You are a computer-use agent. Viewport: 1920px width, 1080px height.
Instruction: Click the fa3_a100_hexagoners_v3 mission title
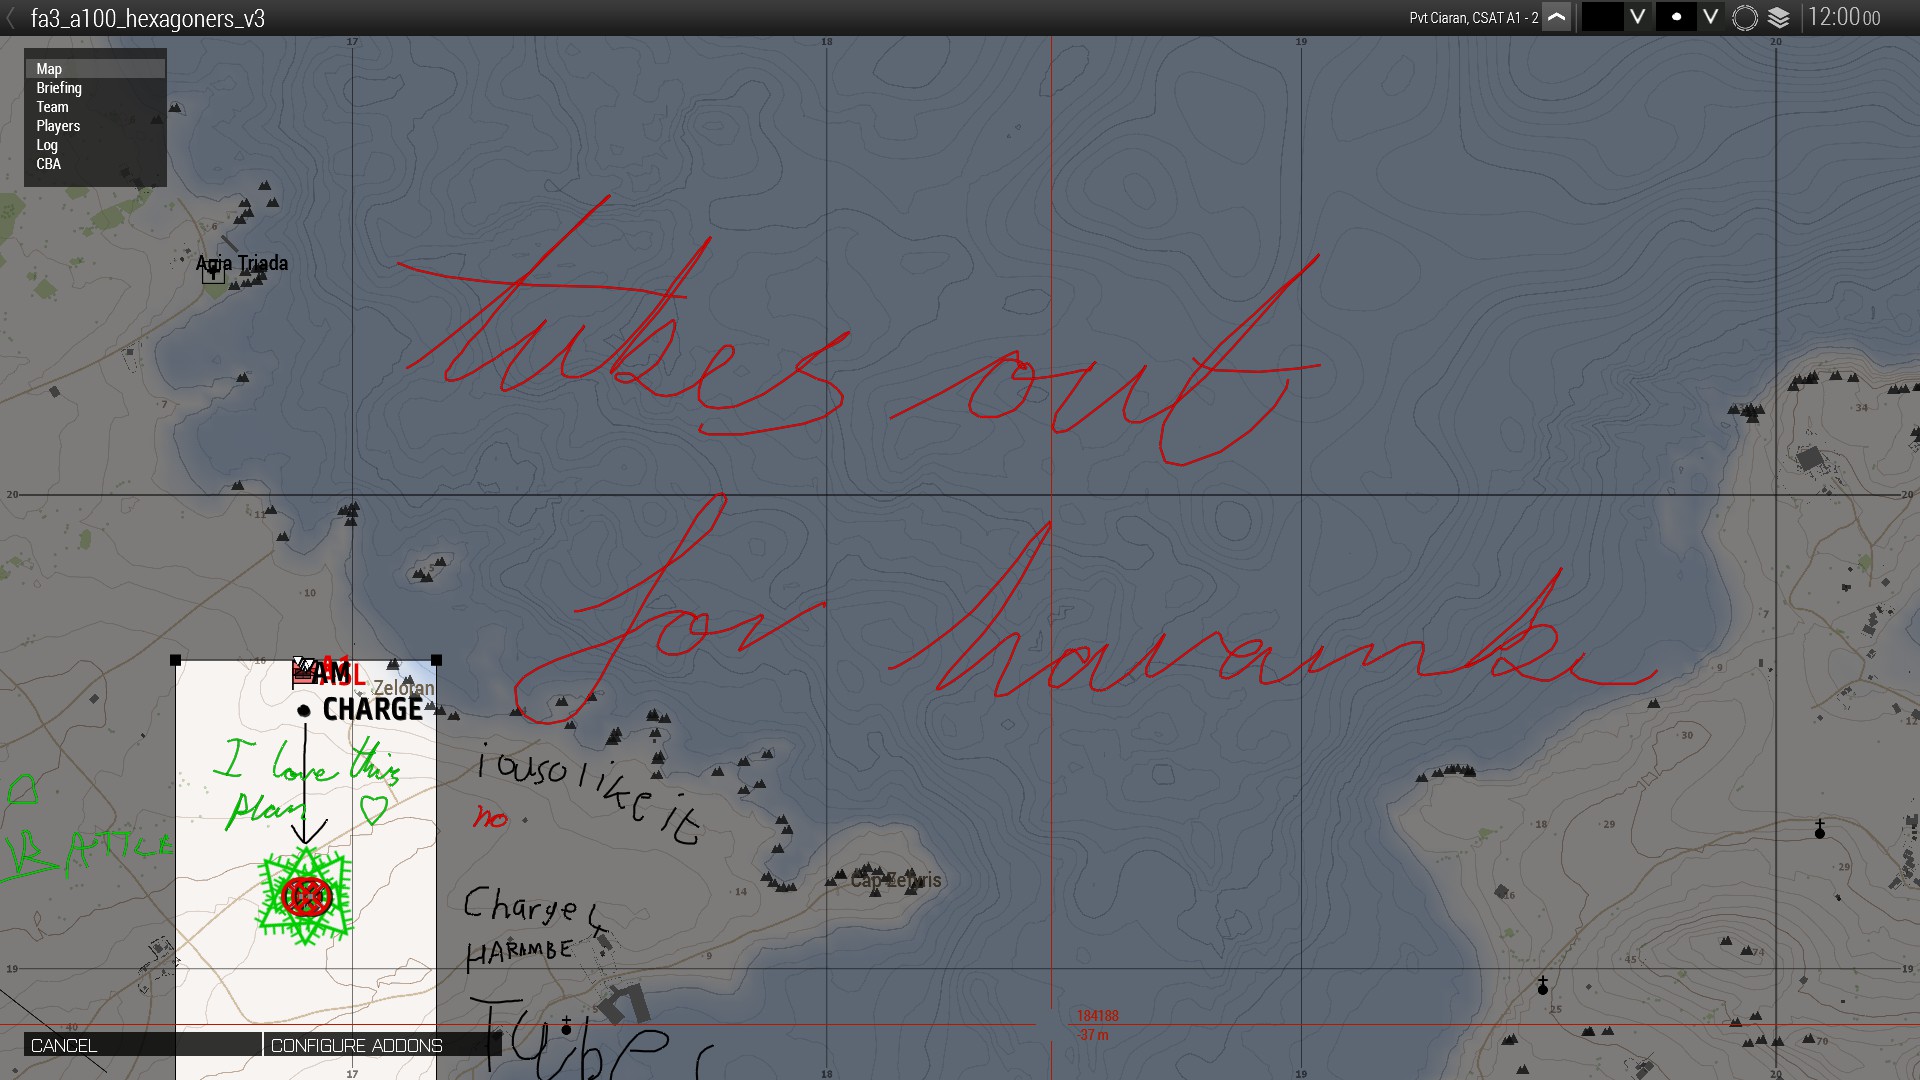click(148, 19)
